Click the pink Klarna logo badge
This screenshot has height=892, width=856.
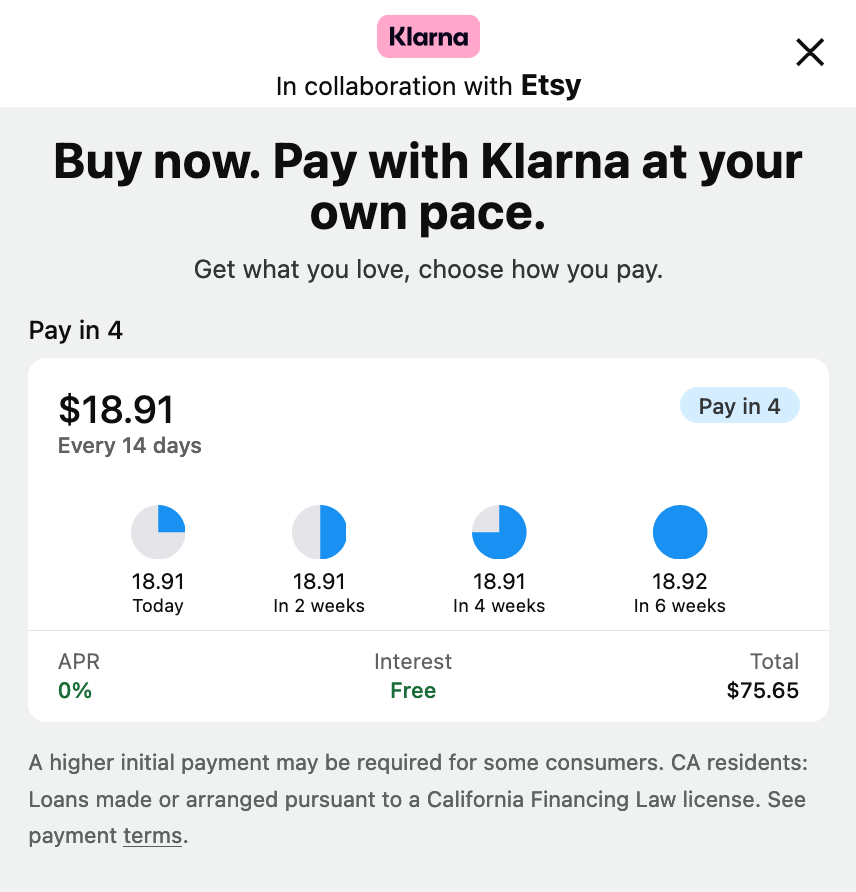428,36
